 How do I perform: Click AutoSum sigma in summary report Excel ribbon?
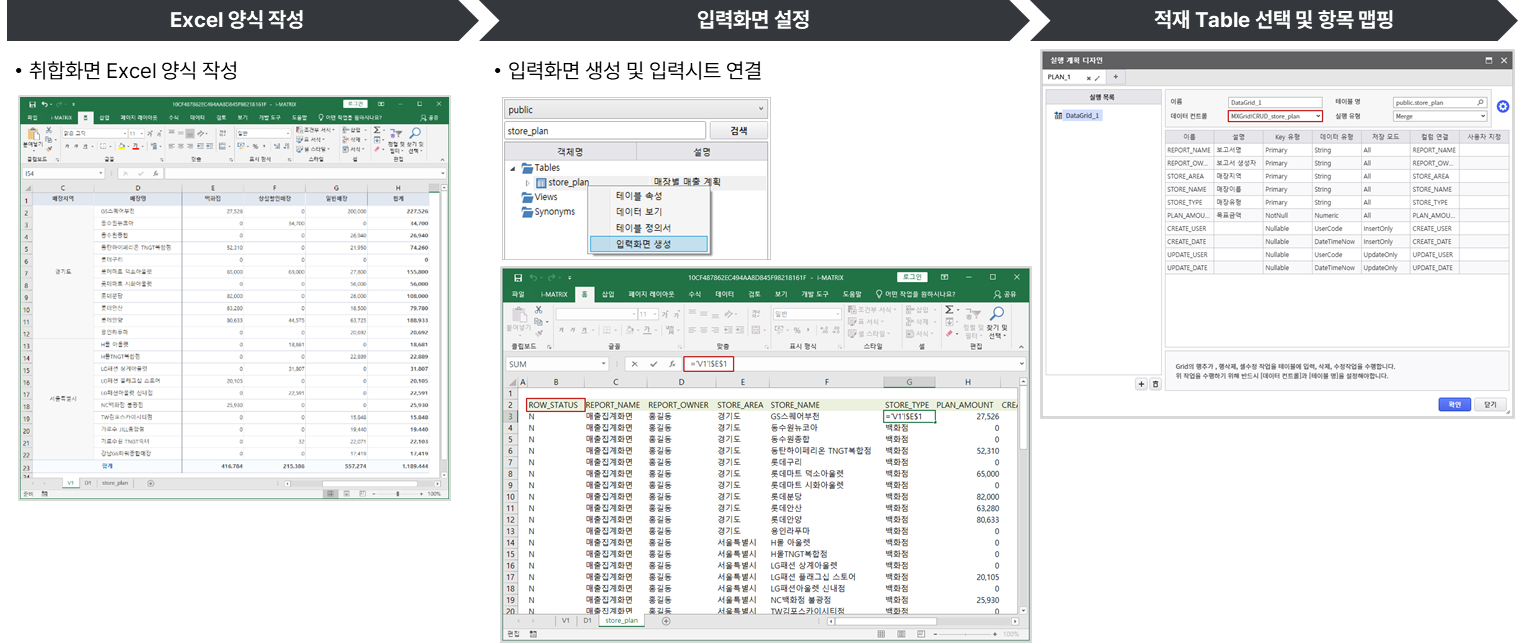coord(377,130)
